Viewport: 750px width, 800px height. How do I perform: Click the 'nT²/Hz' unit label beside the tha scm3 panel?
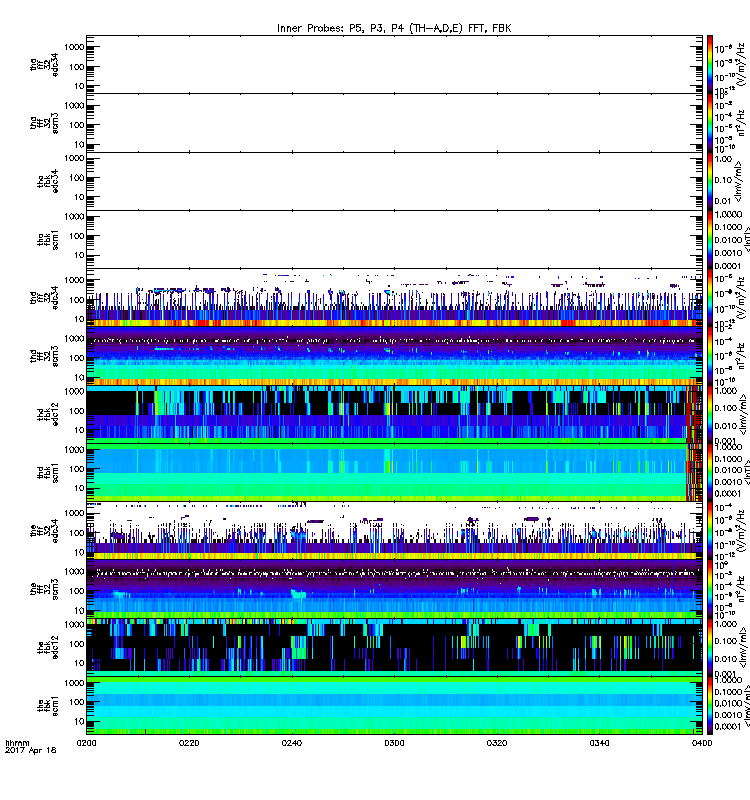click(x=740, y=123)
